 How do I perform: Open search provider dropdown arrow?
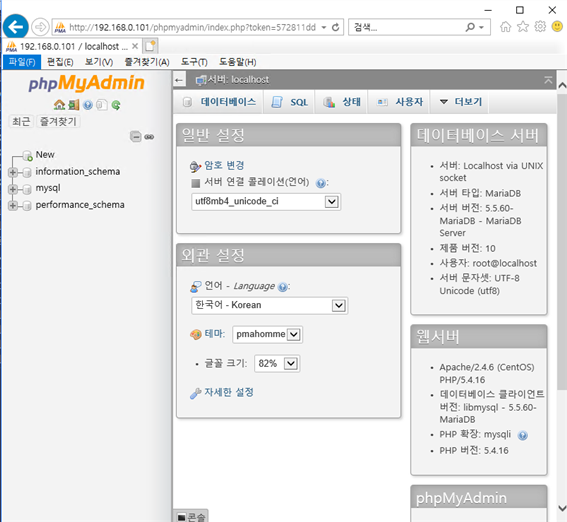click(481, 27)
